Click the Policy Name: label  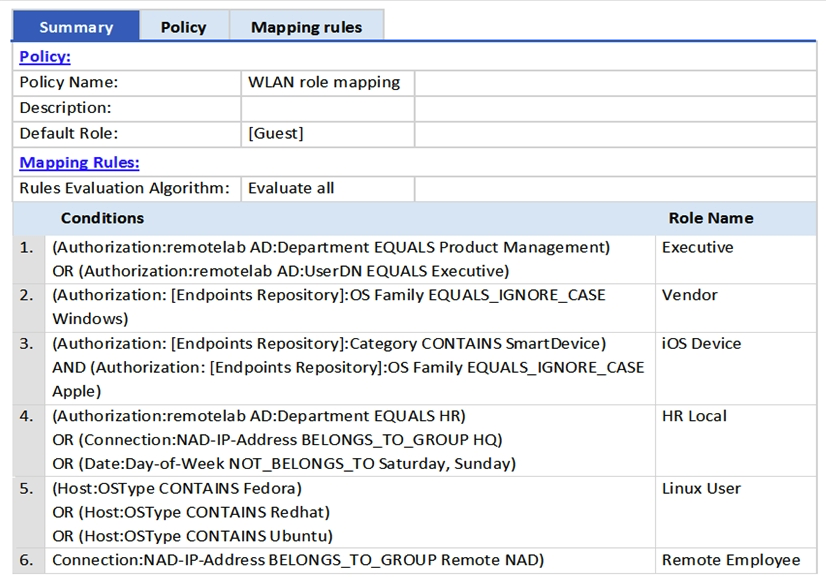click(69, 82)
